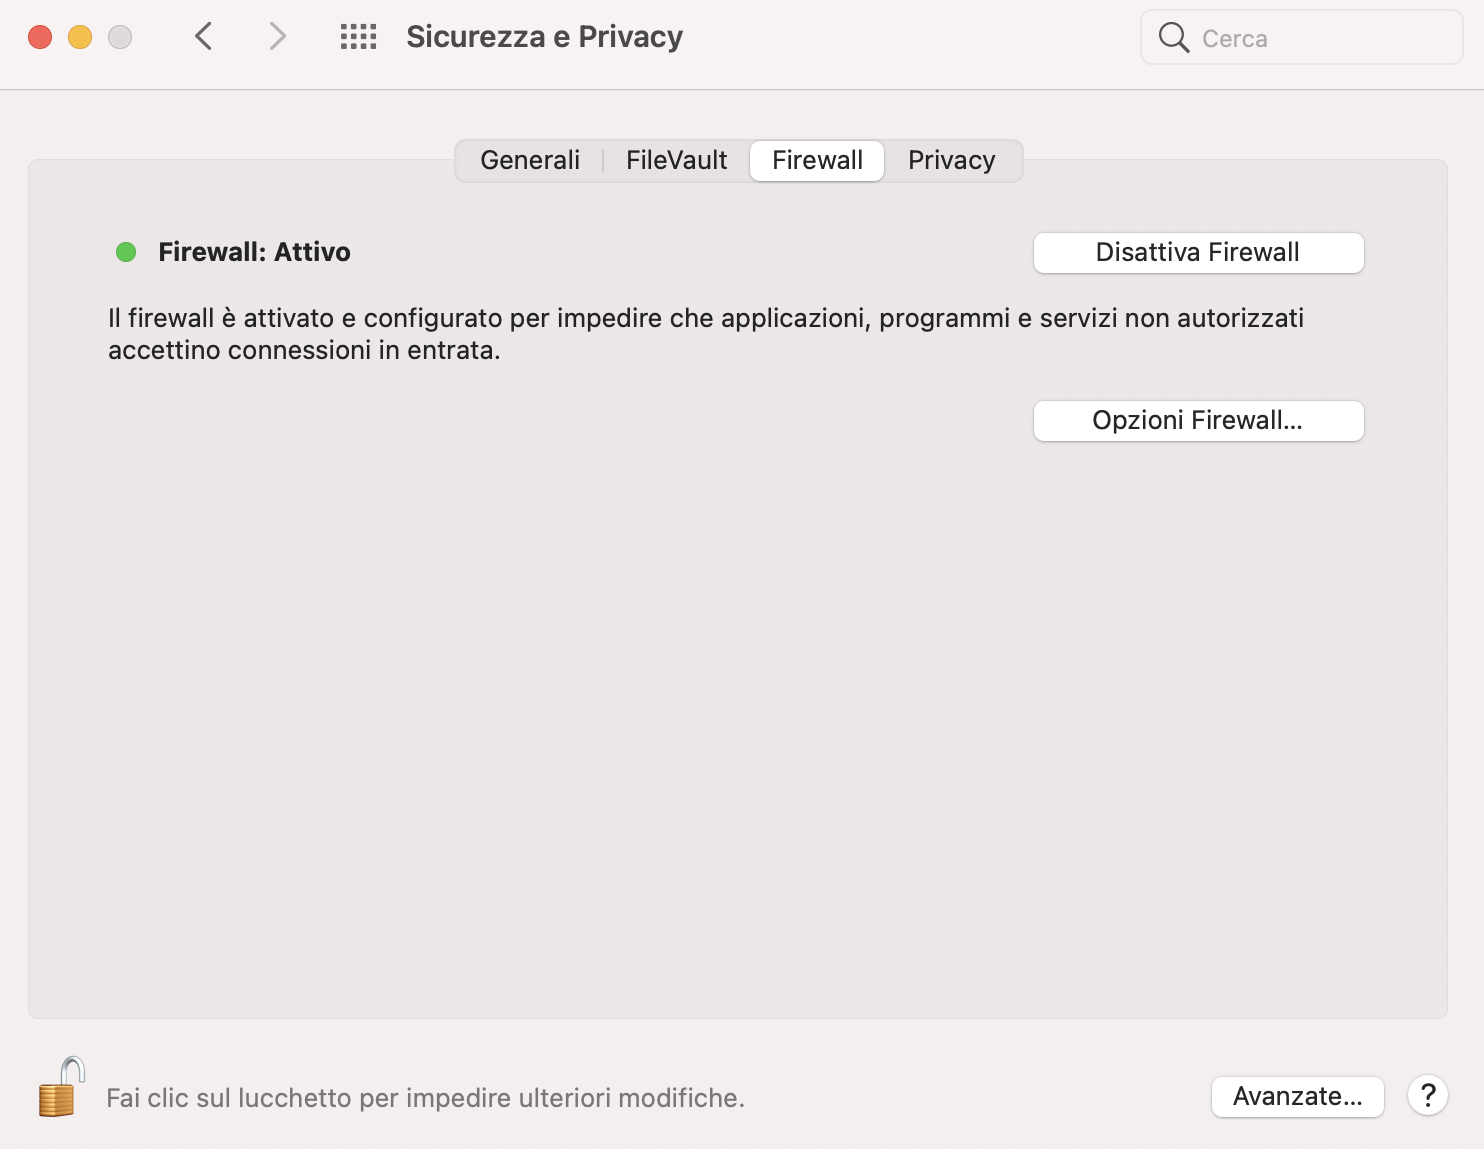Select the Privacy tab
This screenshot has width=1484, height=1149.
click(x=951, y=161)
